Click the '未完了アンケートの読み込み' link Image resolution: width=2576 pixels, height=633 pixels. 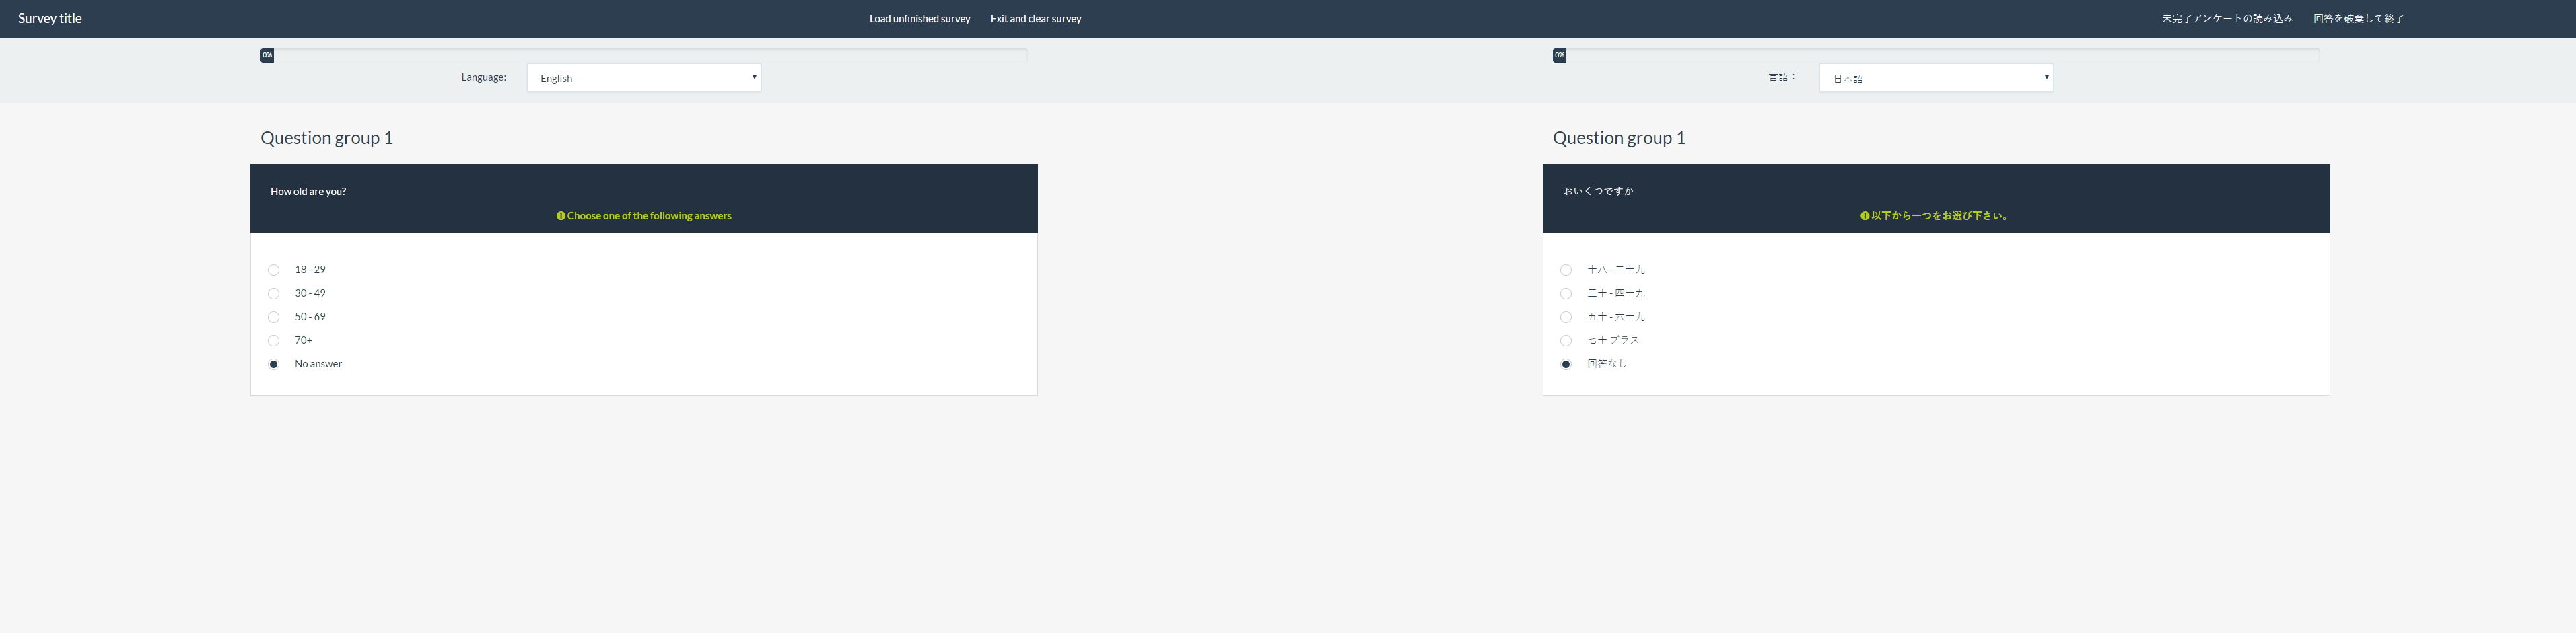tap(2226, 19)
